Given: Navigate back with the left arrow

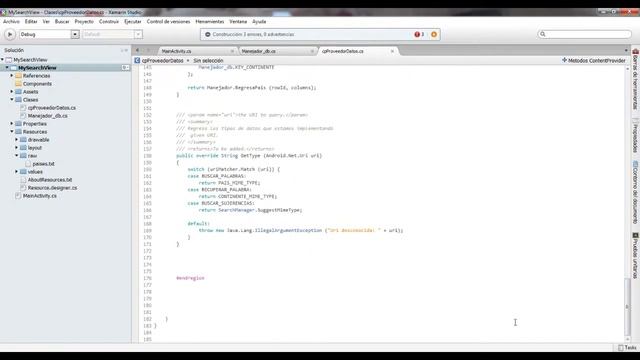Looking at the screenshot, I should (138, 51).
